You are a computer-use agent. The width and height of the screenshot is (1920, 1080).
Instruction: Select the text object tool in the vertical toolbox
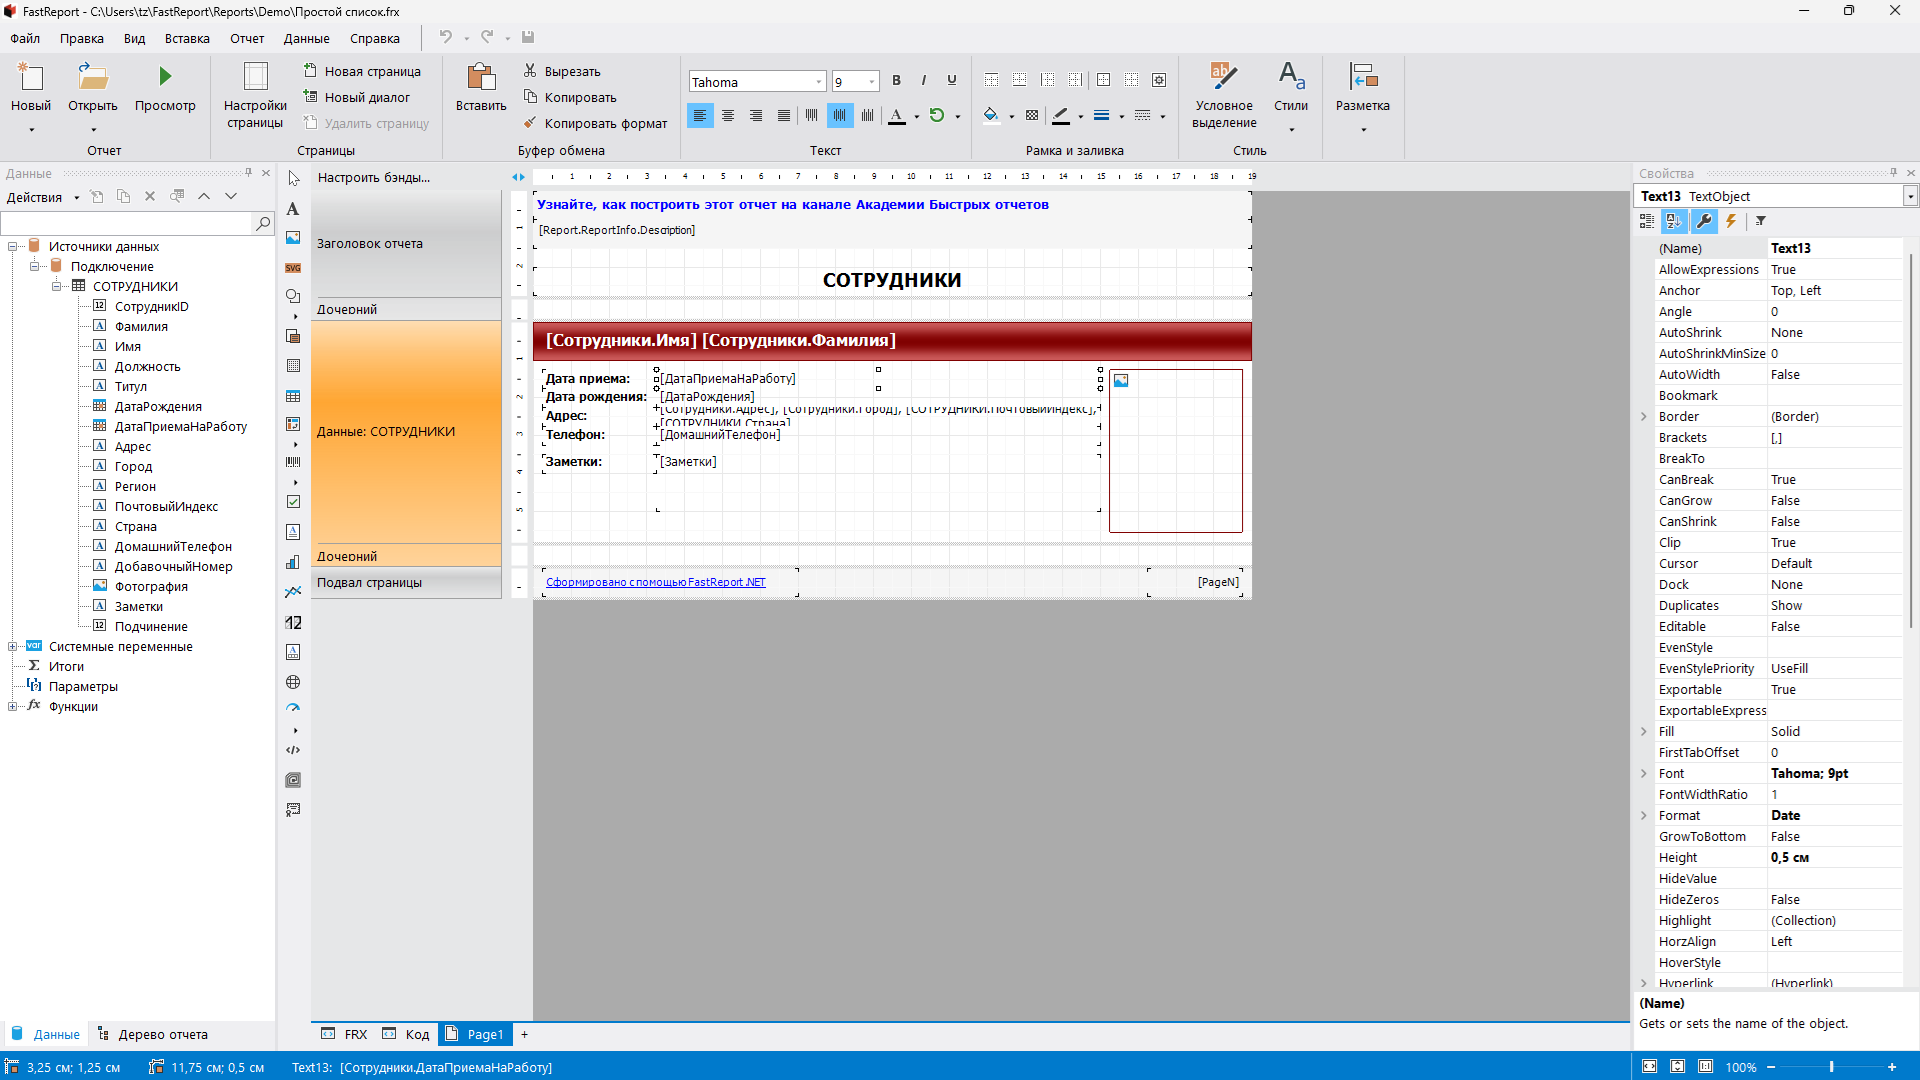tap(293, 209)
